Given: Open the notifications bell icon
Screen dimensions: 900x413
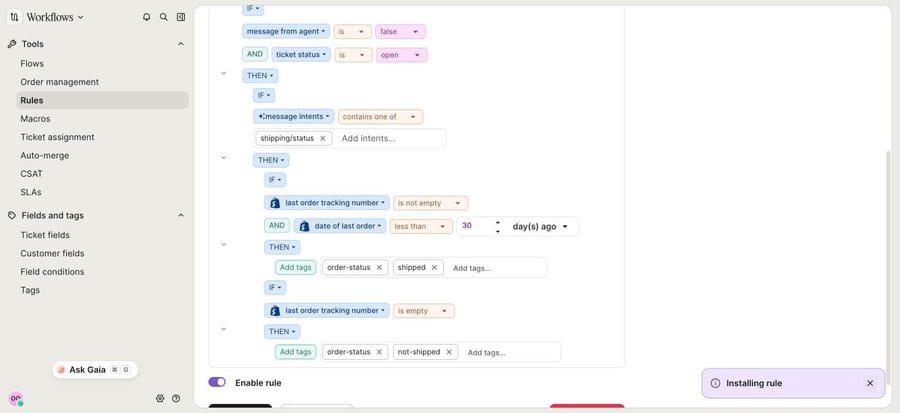Looking at the screenshot, I should click(146, 17).
